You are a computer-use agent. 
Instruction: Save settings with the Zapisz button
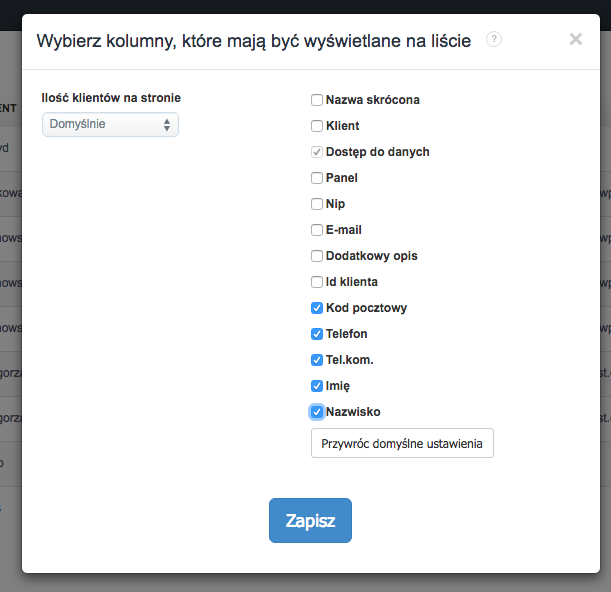[x=310, y=520]
